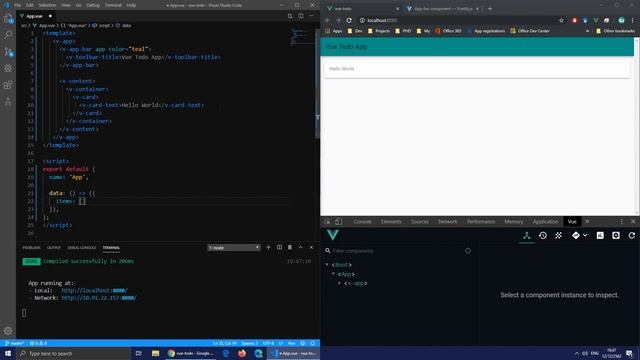
Task: Collapse the Root node in component tree
Action: pos(327,265)
